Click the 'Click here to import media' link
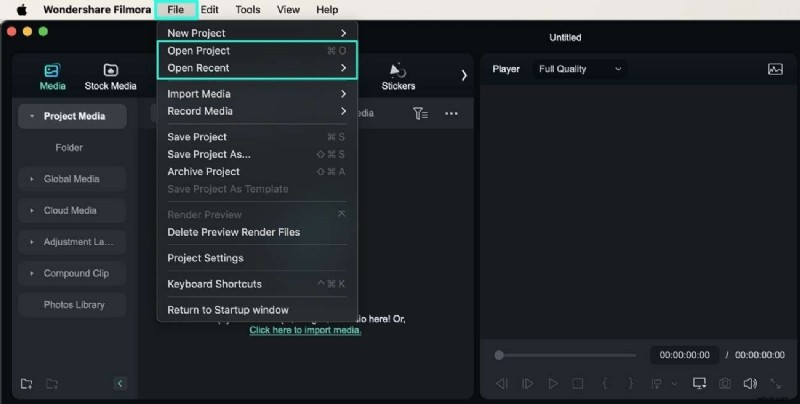 point(305,330)
